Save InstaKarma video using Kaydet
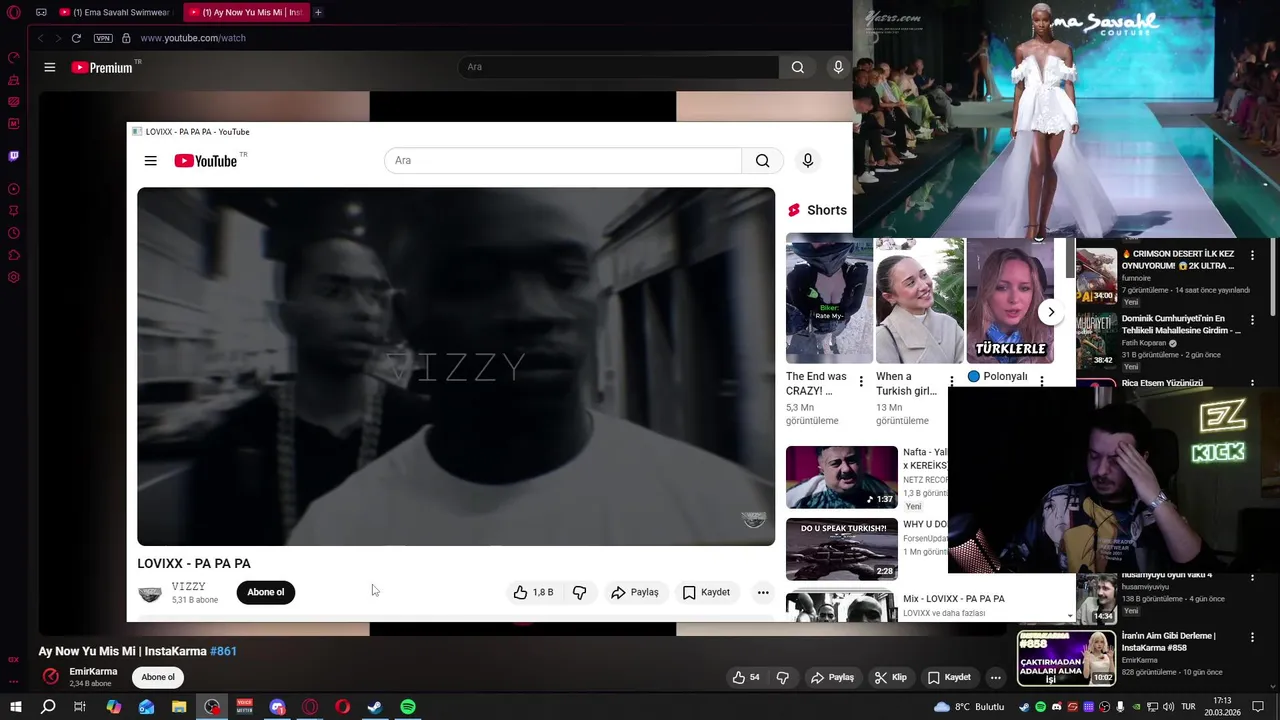Screen dimensions: 1280x720 (949, 677)
